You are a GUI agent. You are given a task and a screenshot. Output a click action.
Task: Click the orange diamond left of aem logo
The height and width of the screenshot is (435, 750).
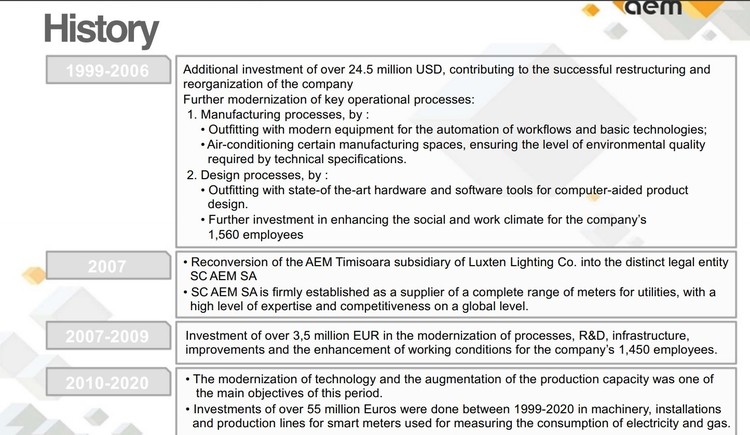(x=591, y=10)
